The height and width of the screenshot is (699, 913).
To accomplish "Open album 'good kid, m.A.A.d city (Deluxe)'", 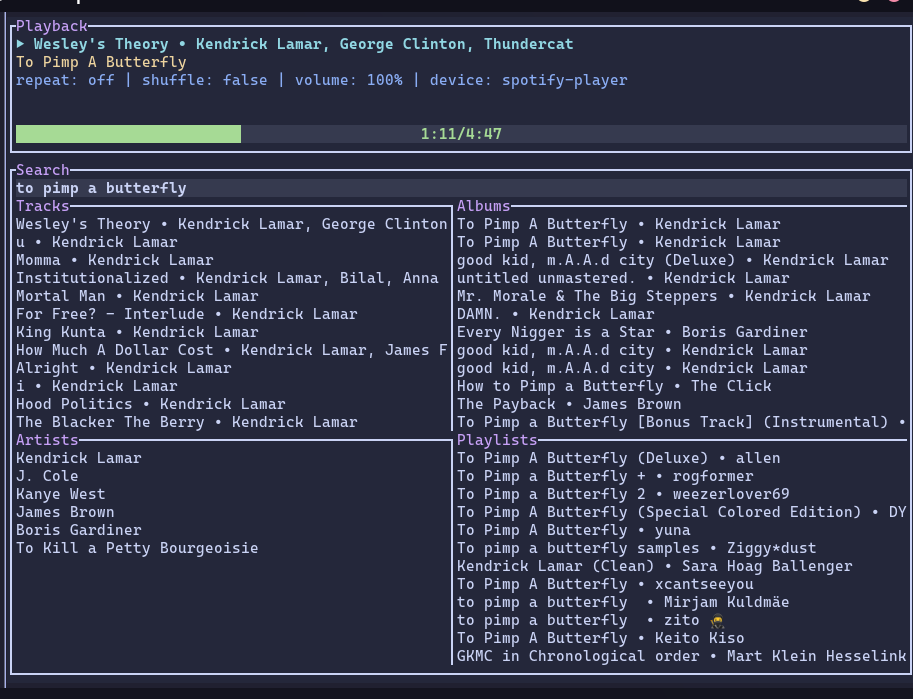I will pos(673,260).
